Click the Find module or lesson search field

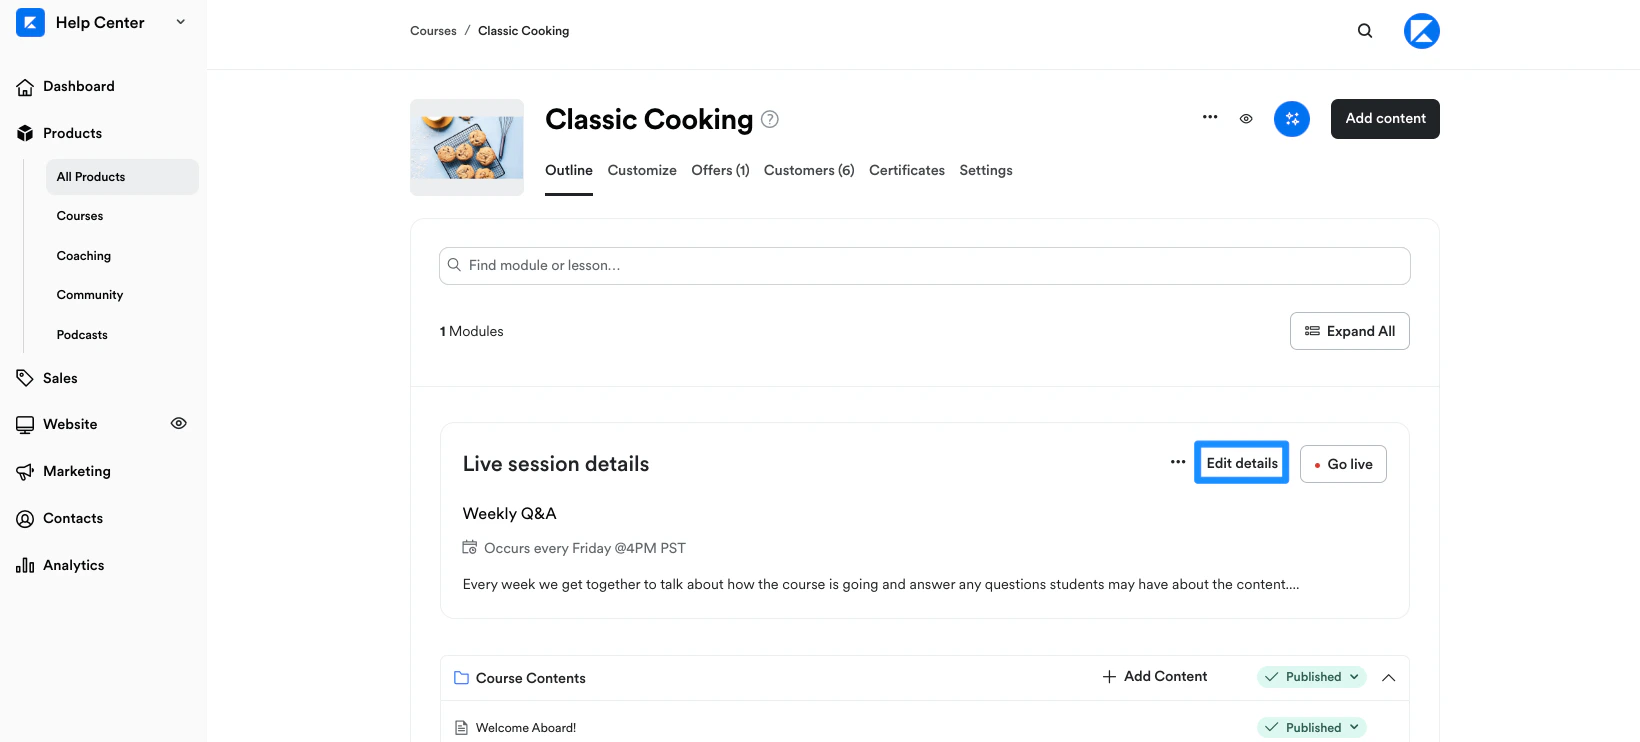(925, 266)
